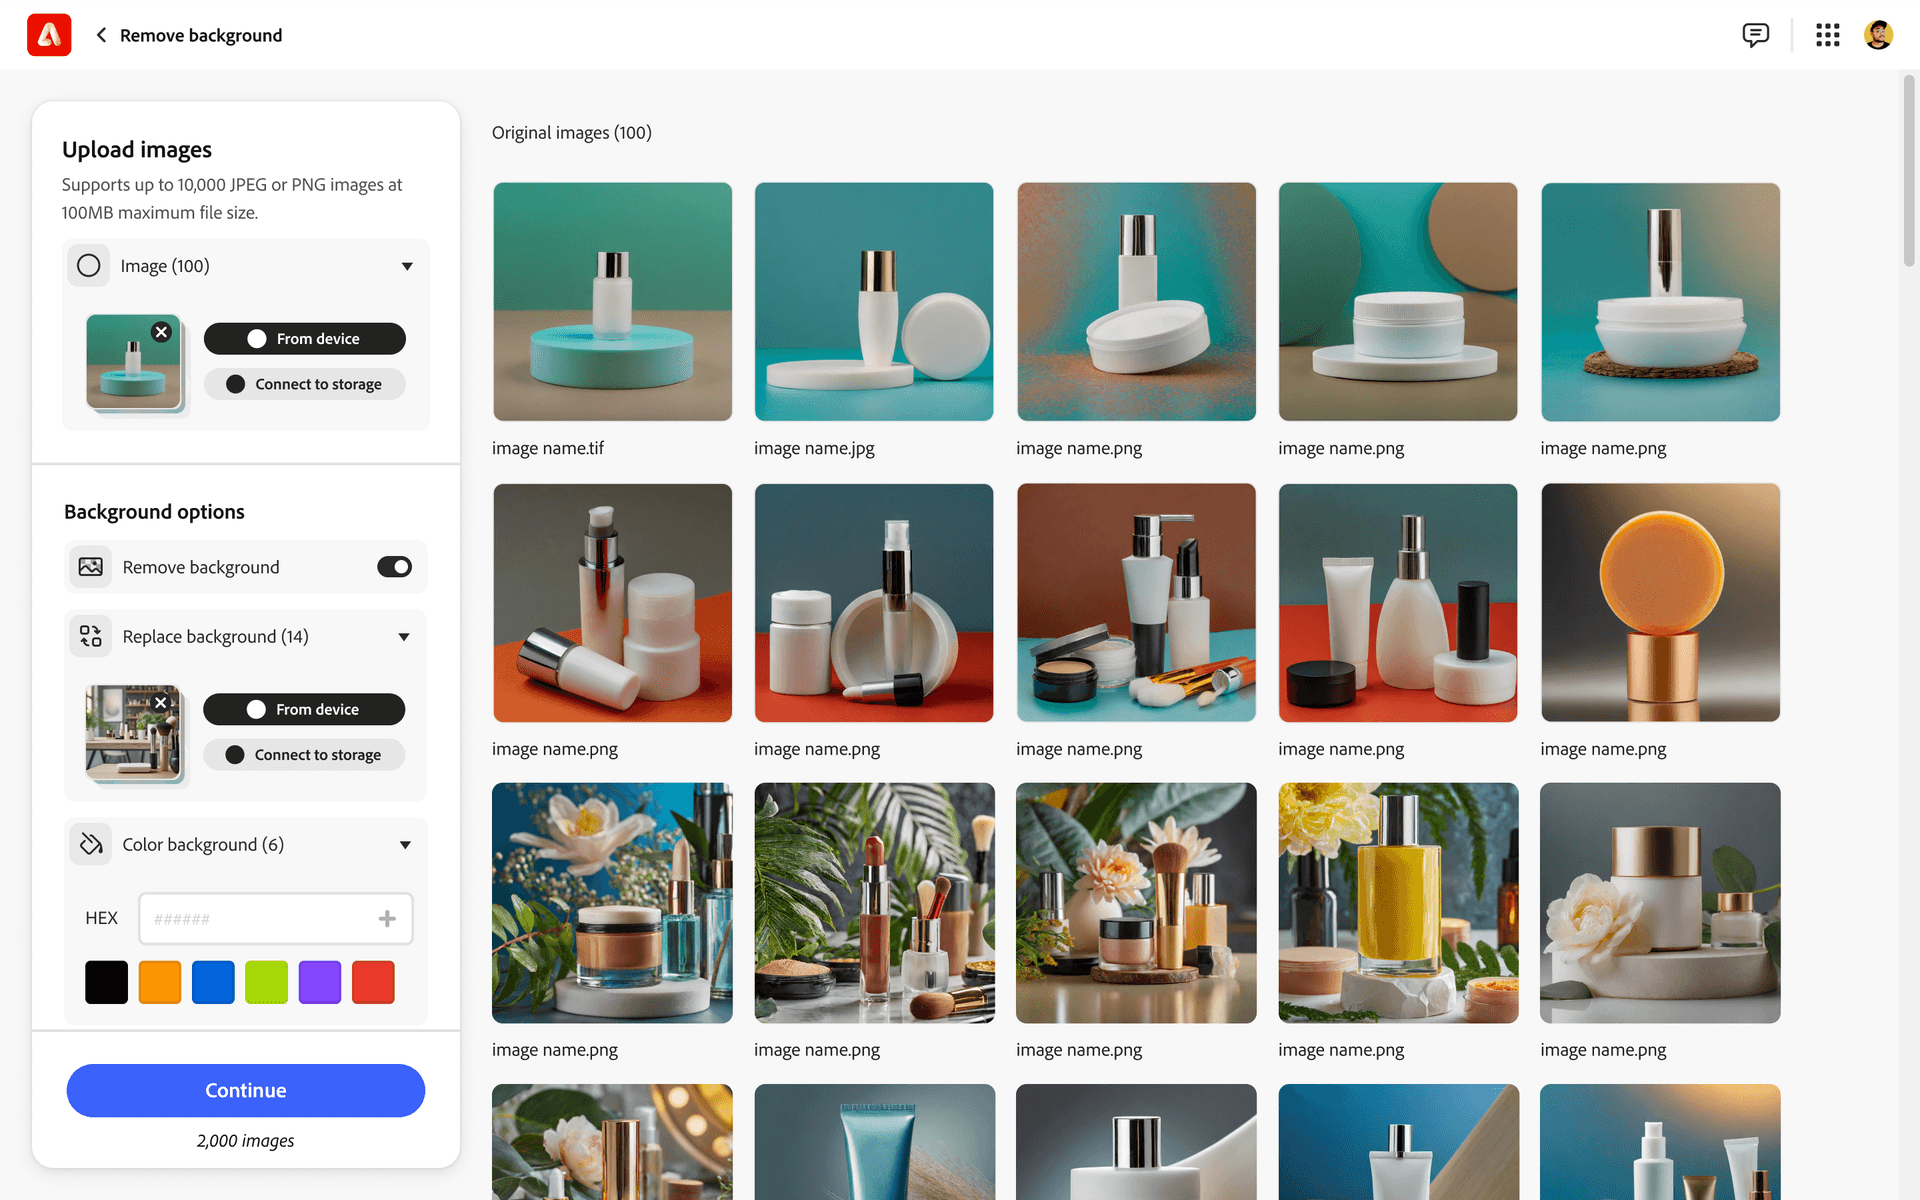The height and width of the screenshot is (1200, 1920).
Task: Select the uploaded image preview thumbnail in sidebar
Action: [133, 362]
